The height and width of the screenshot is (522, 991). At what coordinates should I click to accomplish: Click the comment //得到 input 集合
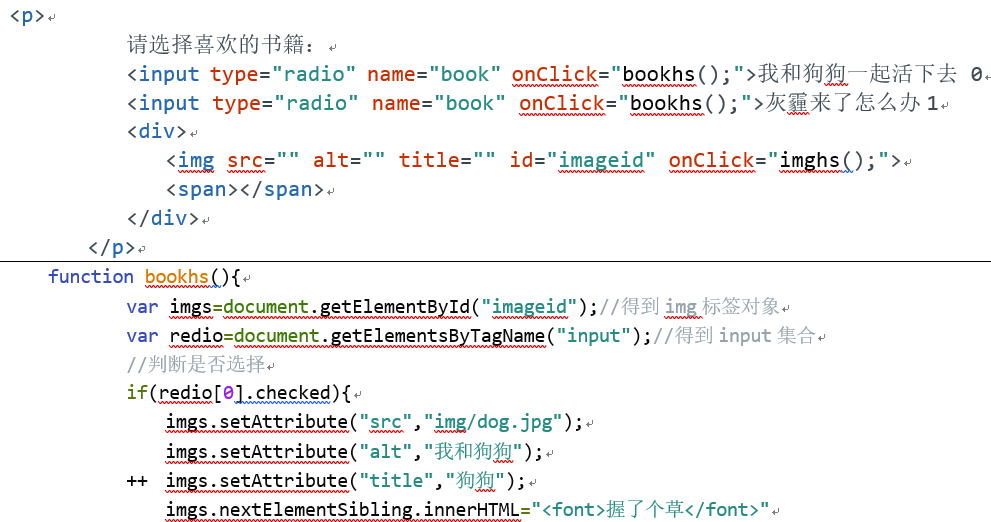(x=734, y=336)
